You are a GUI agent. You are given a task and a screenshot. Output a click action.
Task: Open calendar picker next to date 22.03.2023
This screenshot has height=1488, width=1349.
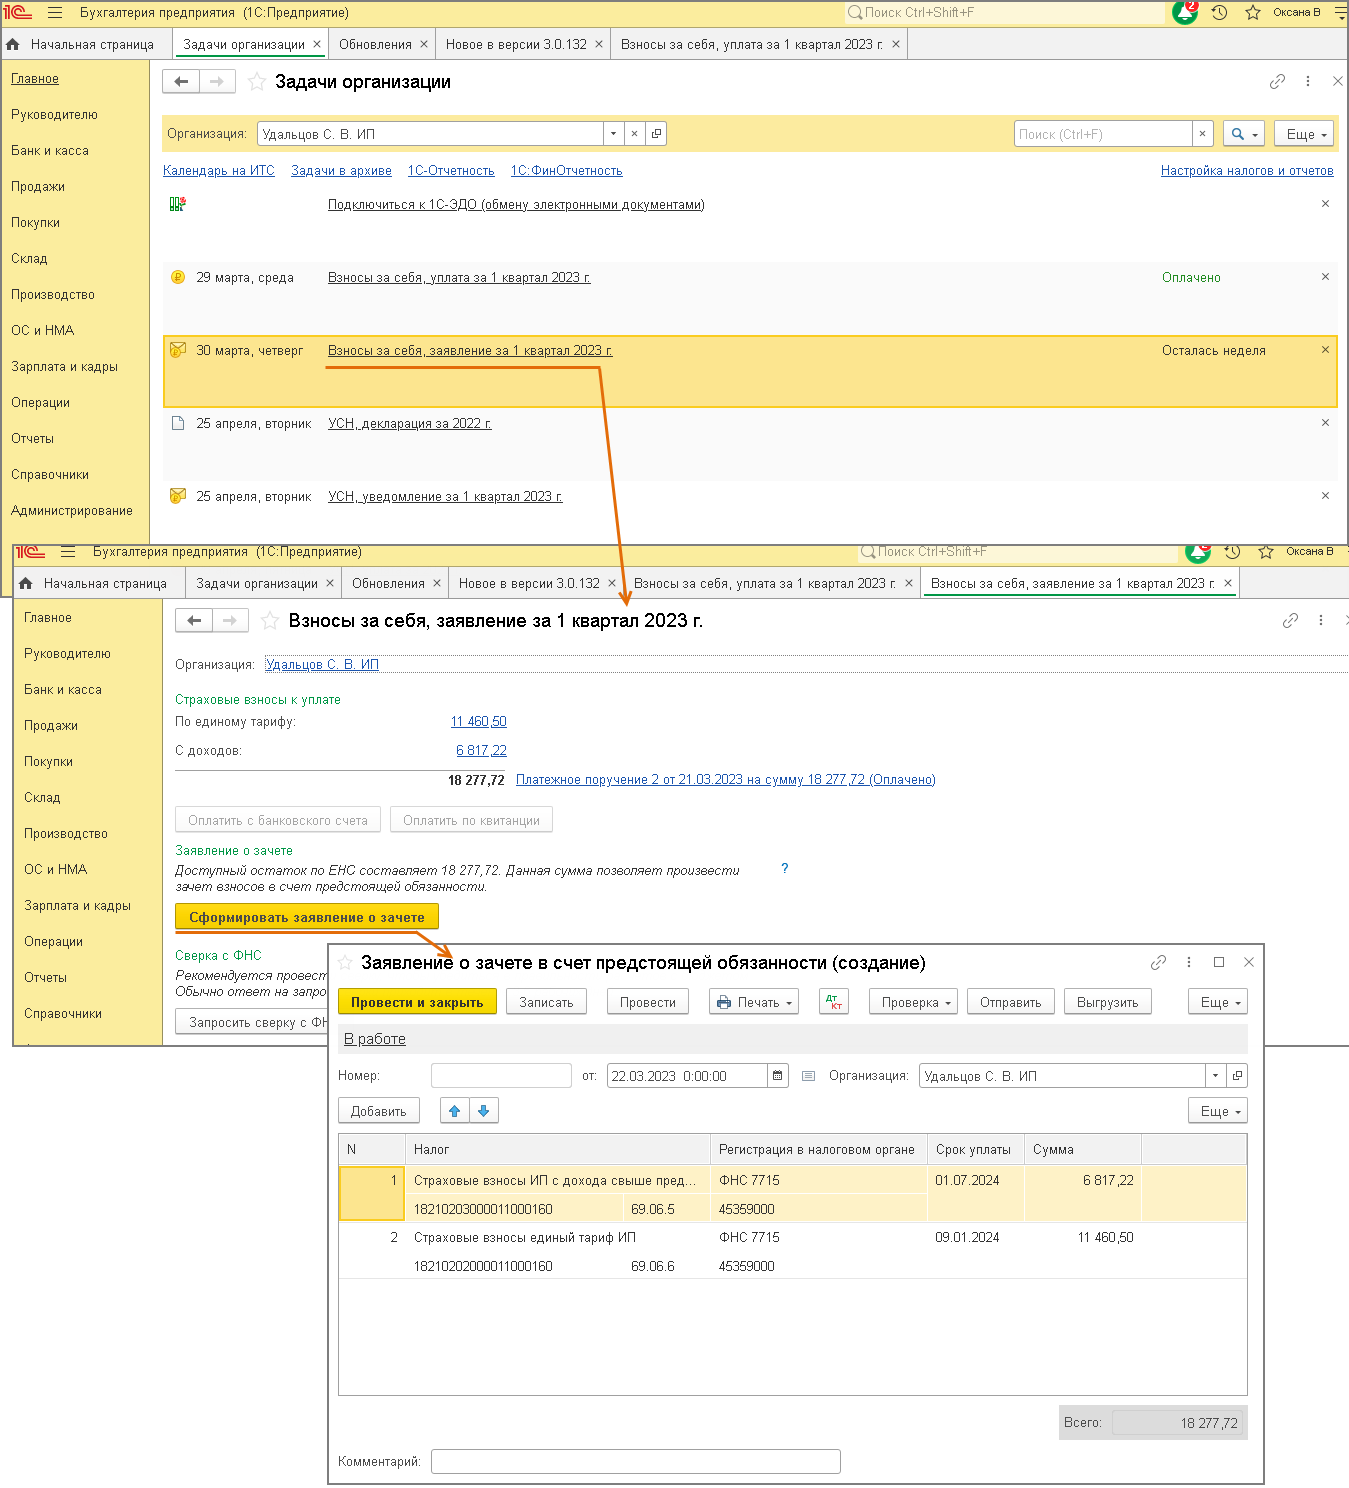tap(777, 1076)
